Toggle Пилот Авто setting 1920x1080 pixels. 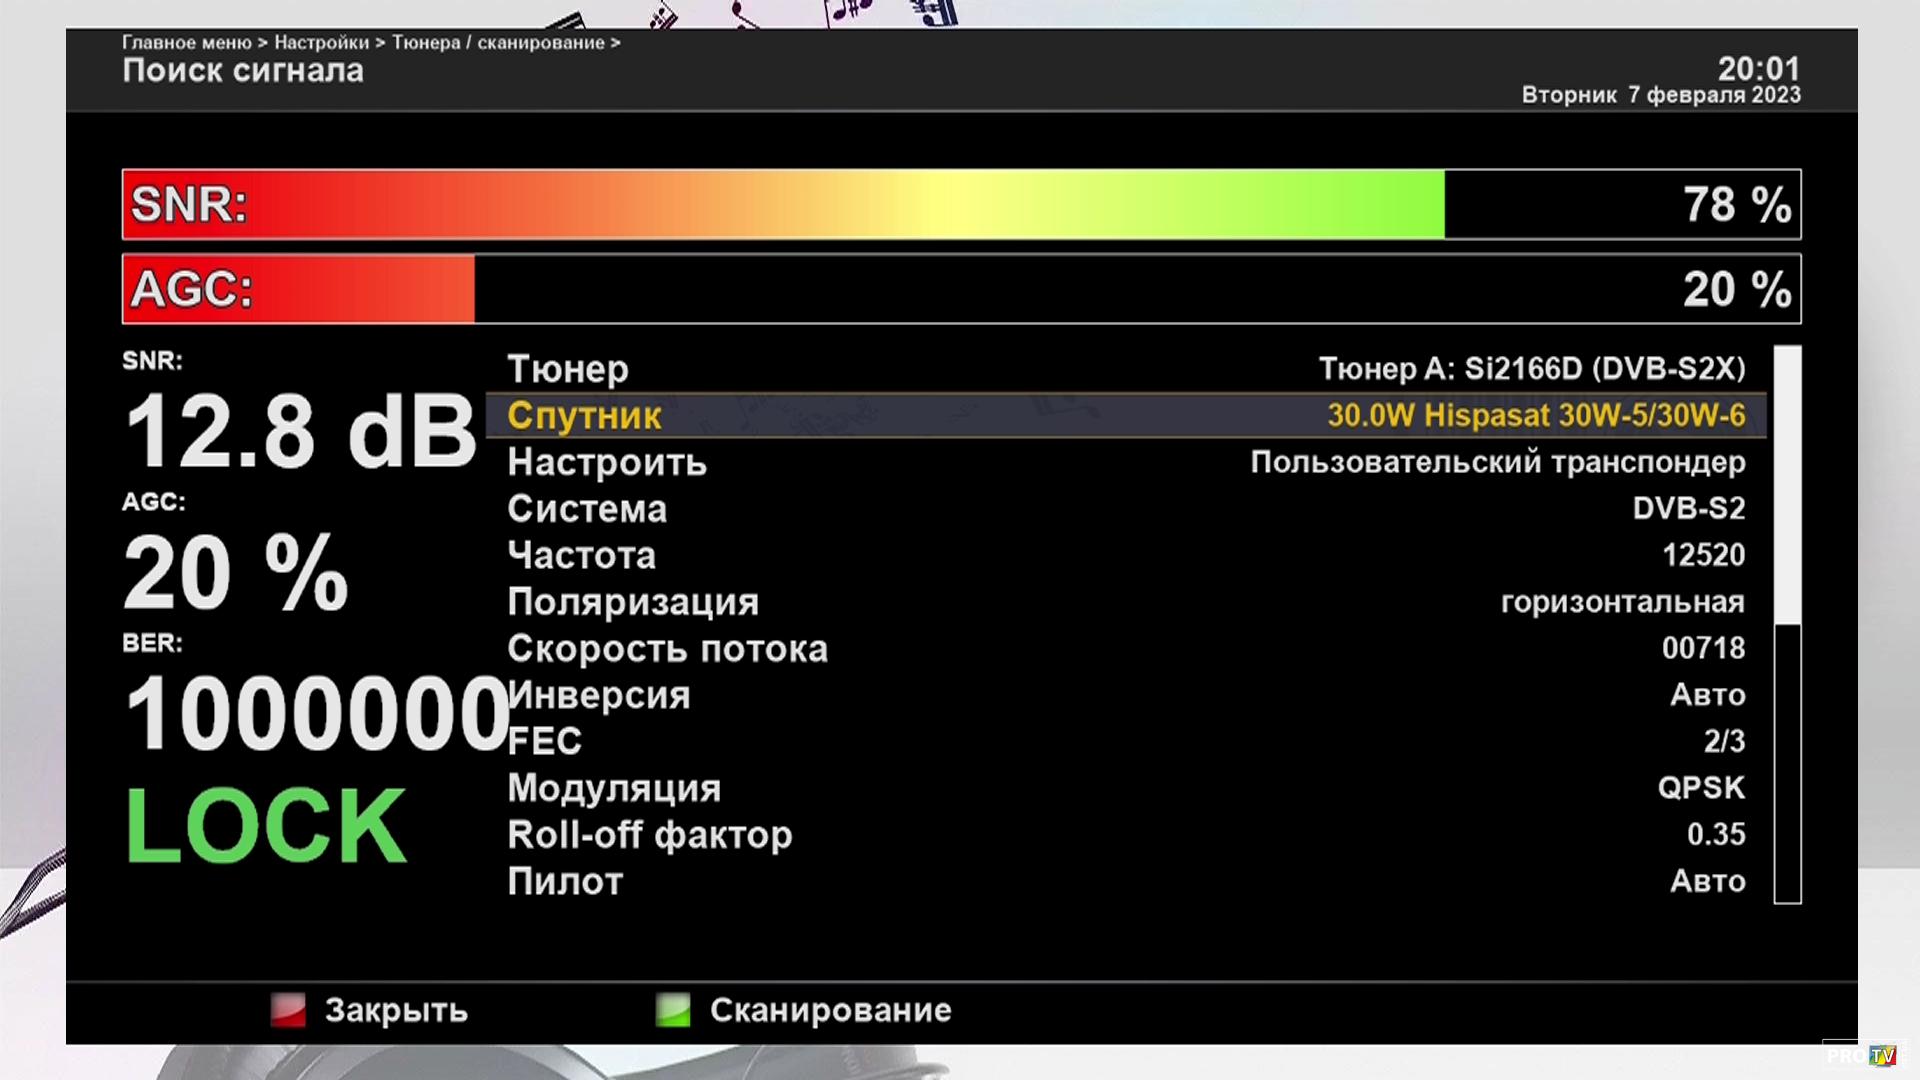click(1707, 881)
